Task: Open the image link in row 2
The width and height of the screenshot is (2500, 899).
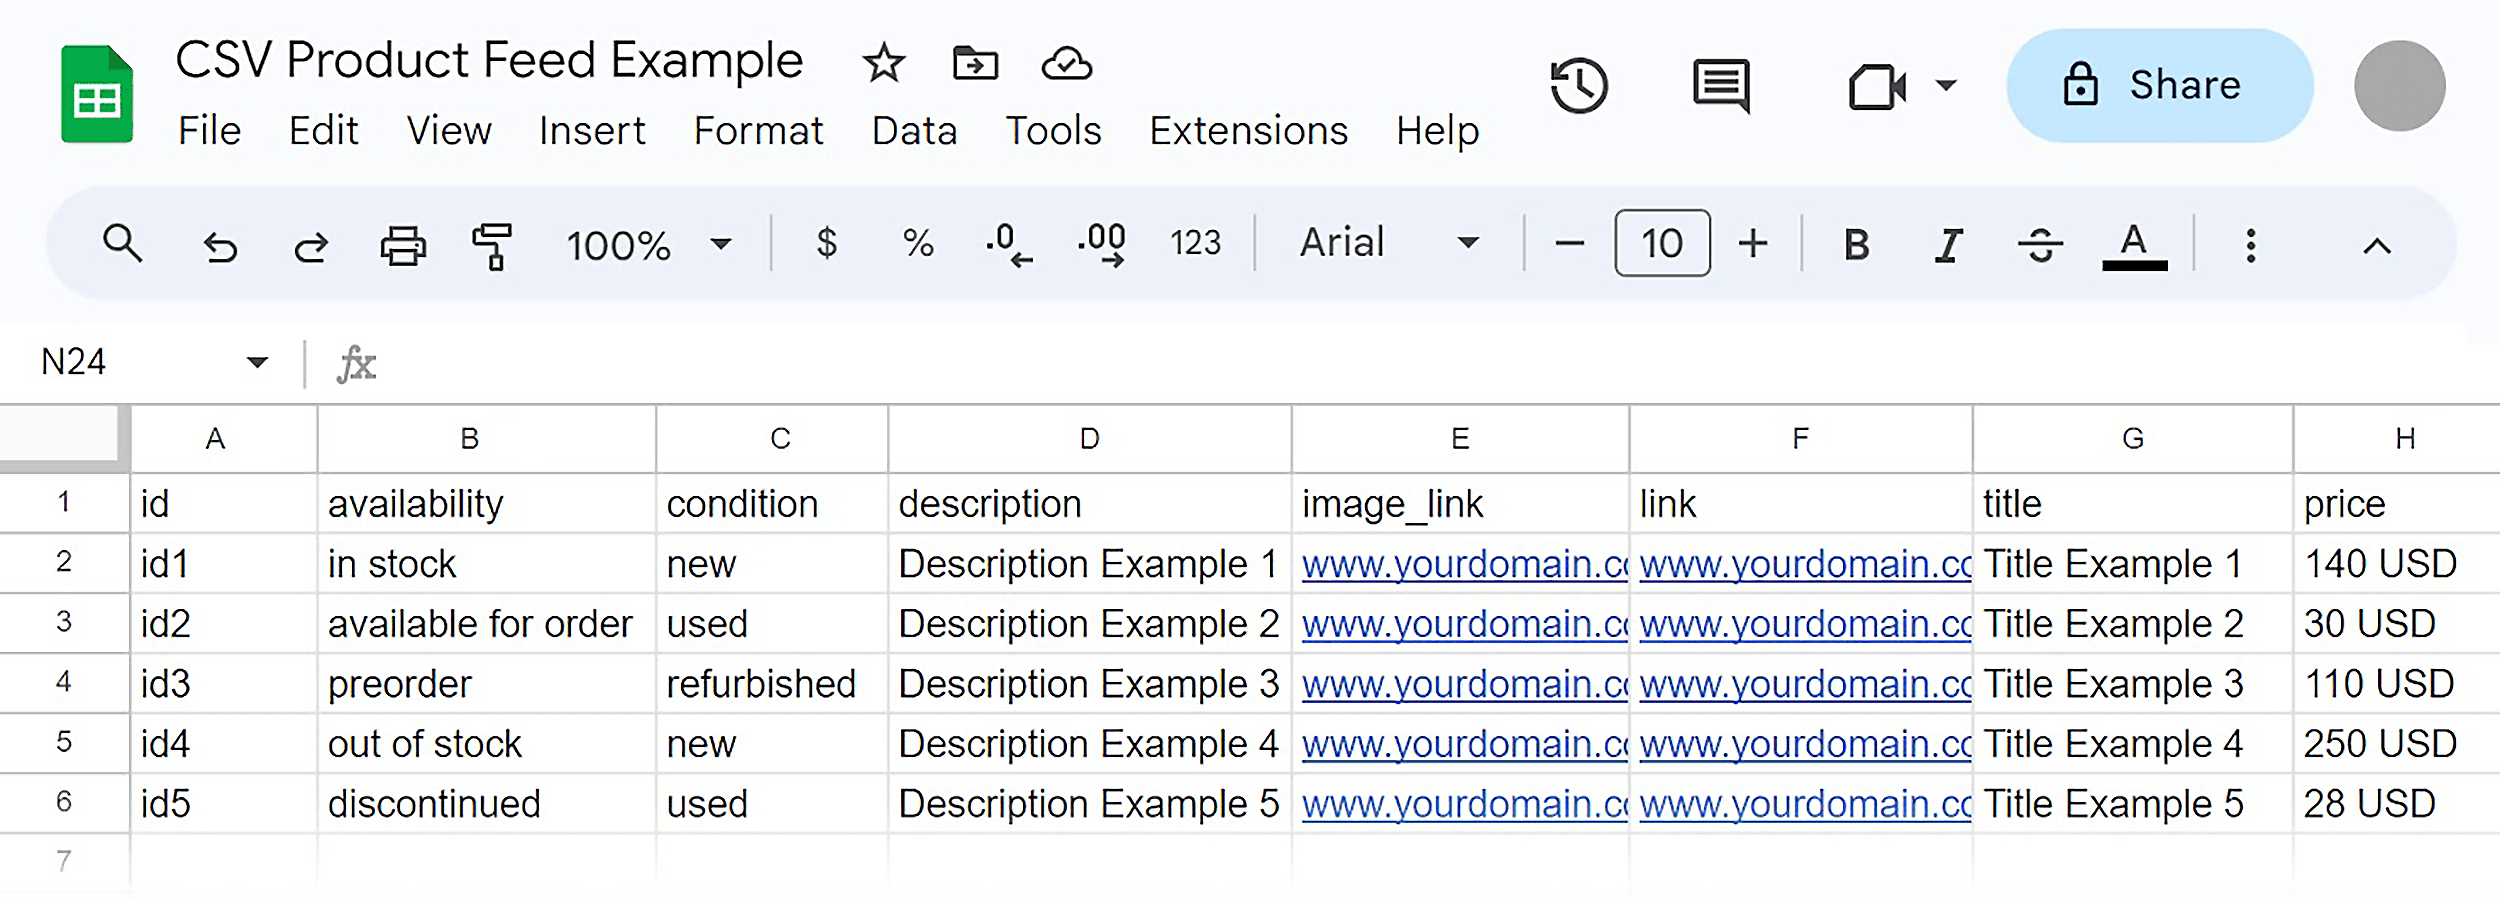Action: click(x=1460, y=563)
